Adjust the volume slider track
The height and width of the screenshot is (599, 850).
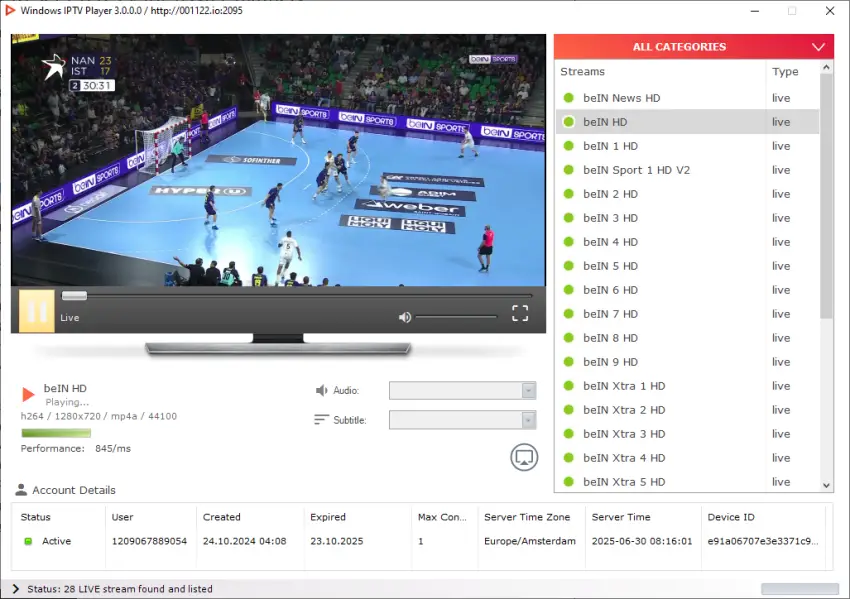(456, 317)
